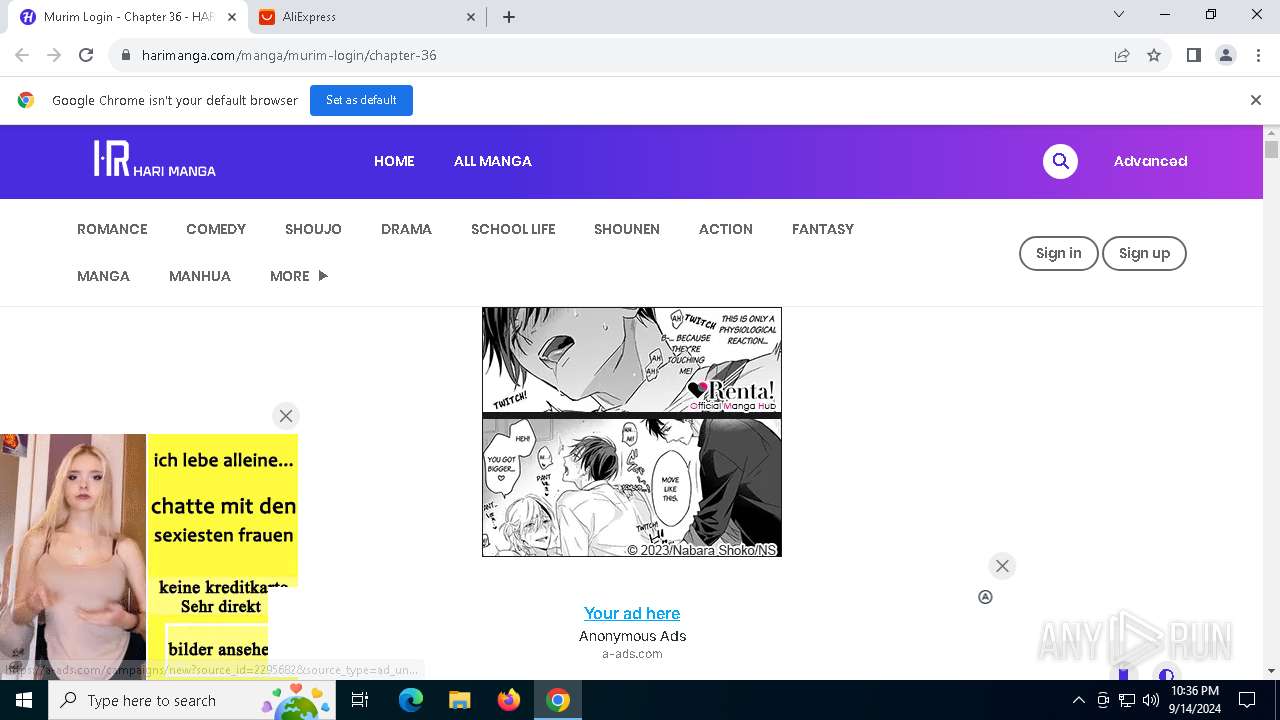Launch Firefox from taskbar
The height and width of the screenshot is (720, 1280).
click(x=509, y=700)
